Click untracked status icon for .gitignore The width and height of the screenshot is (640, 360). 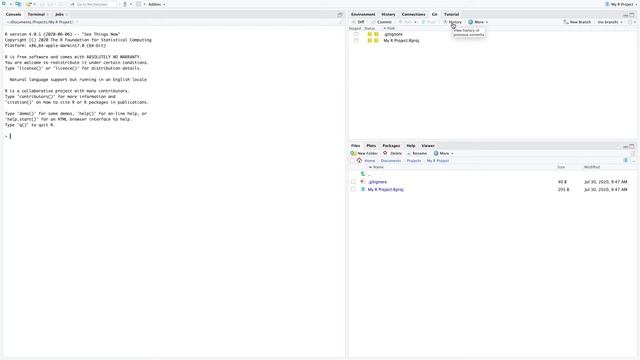click(373, 34)
